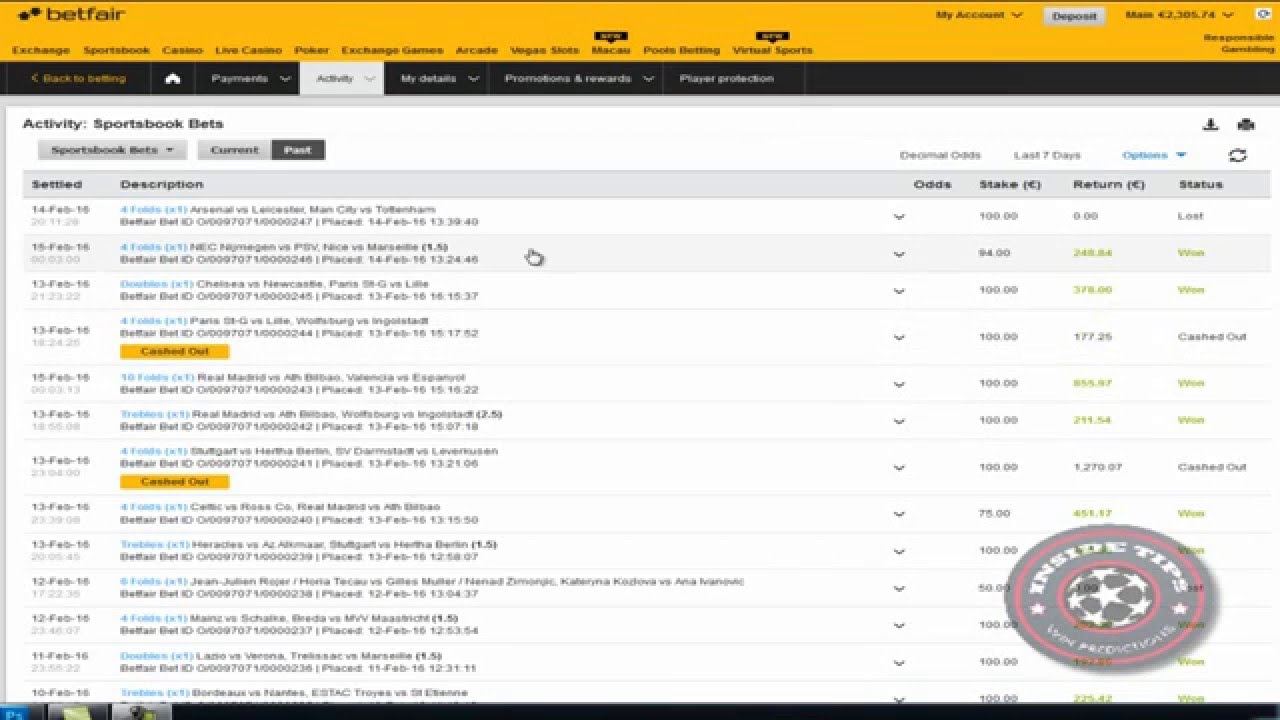Open the Sportsbook Bets dropdown
1280x720 pixels.
point(112,150)
